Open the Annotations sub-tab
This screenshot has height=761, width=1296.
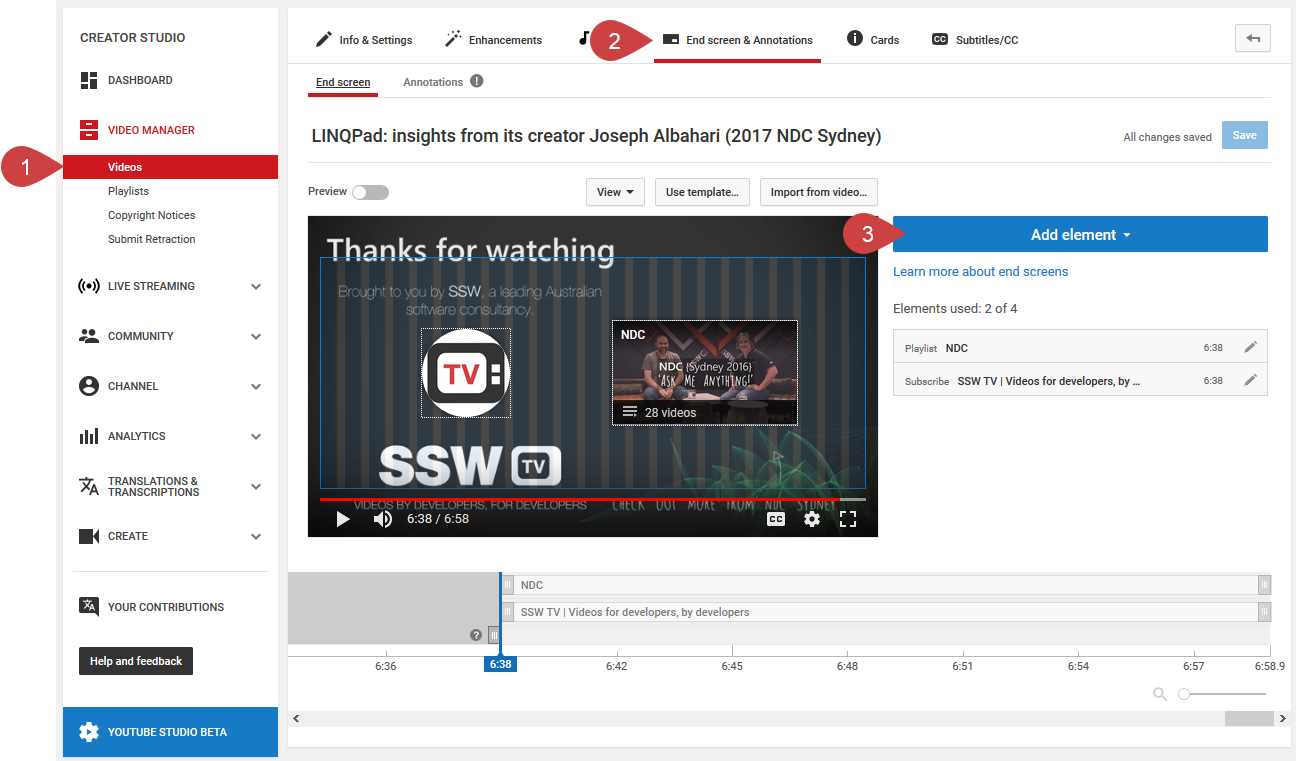[433, 82]
